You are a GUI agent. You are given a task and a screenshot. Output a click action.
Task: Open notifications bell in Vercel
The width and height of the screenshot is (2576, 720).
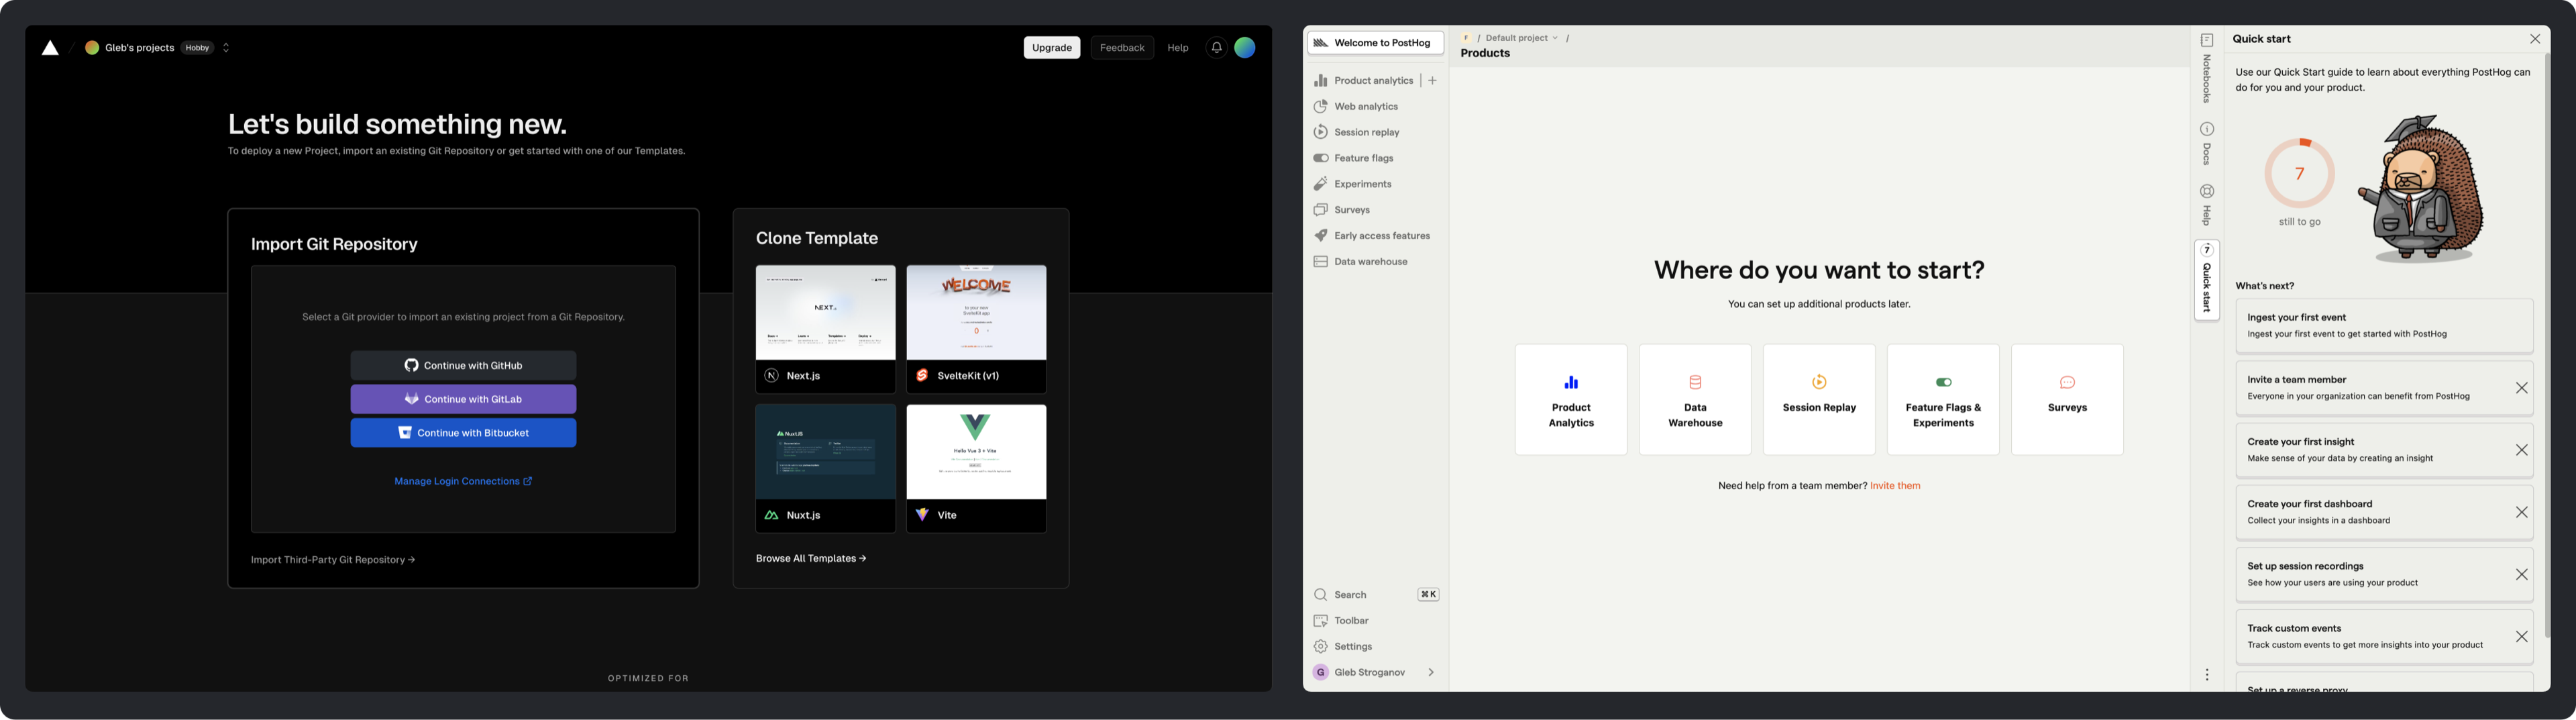click(x=1216, y=48)
